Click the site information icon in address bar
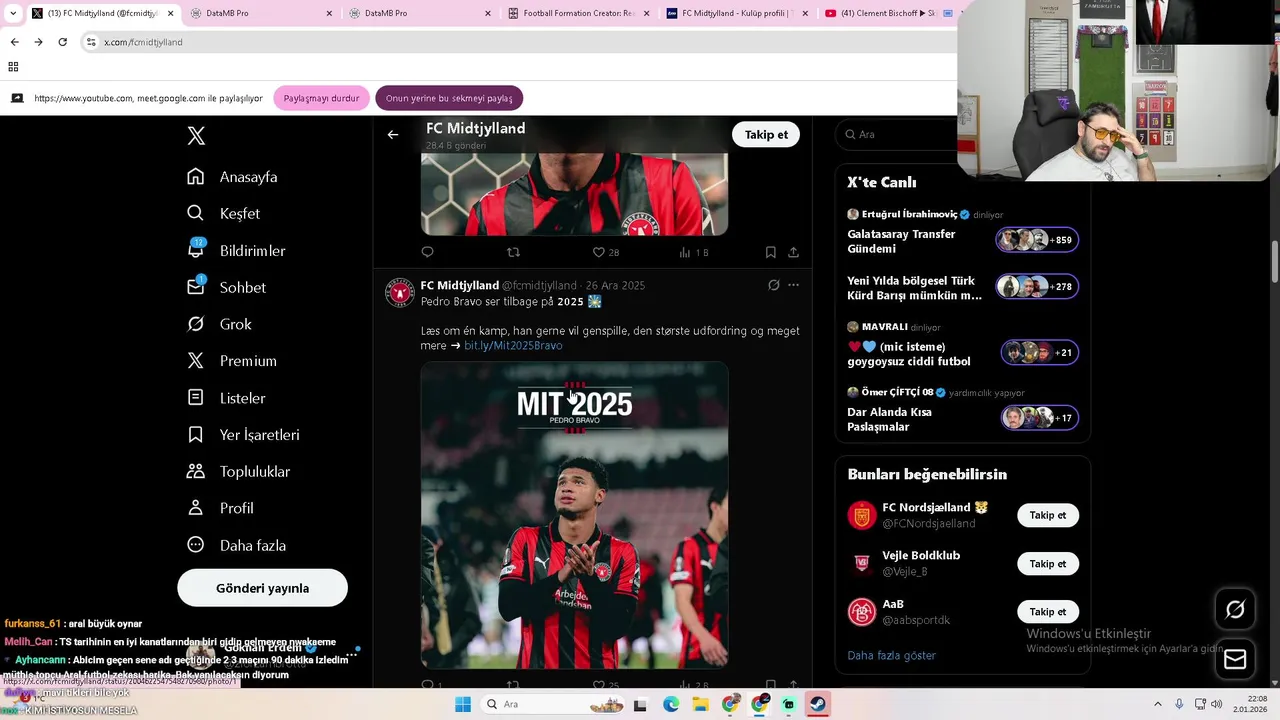Screen dimensions: 1280x720 [x=91, y=42]
